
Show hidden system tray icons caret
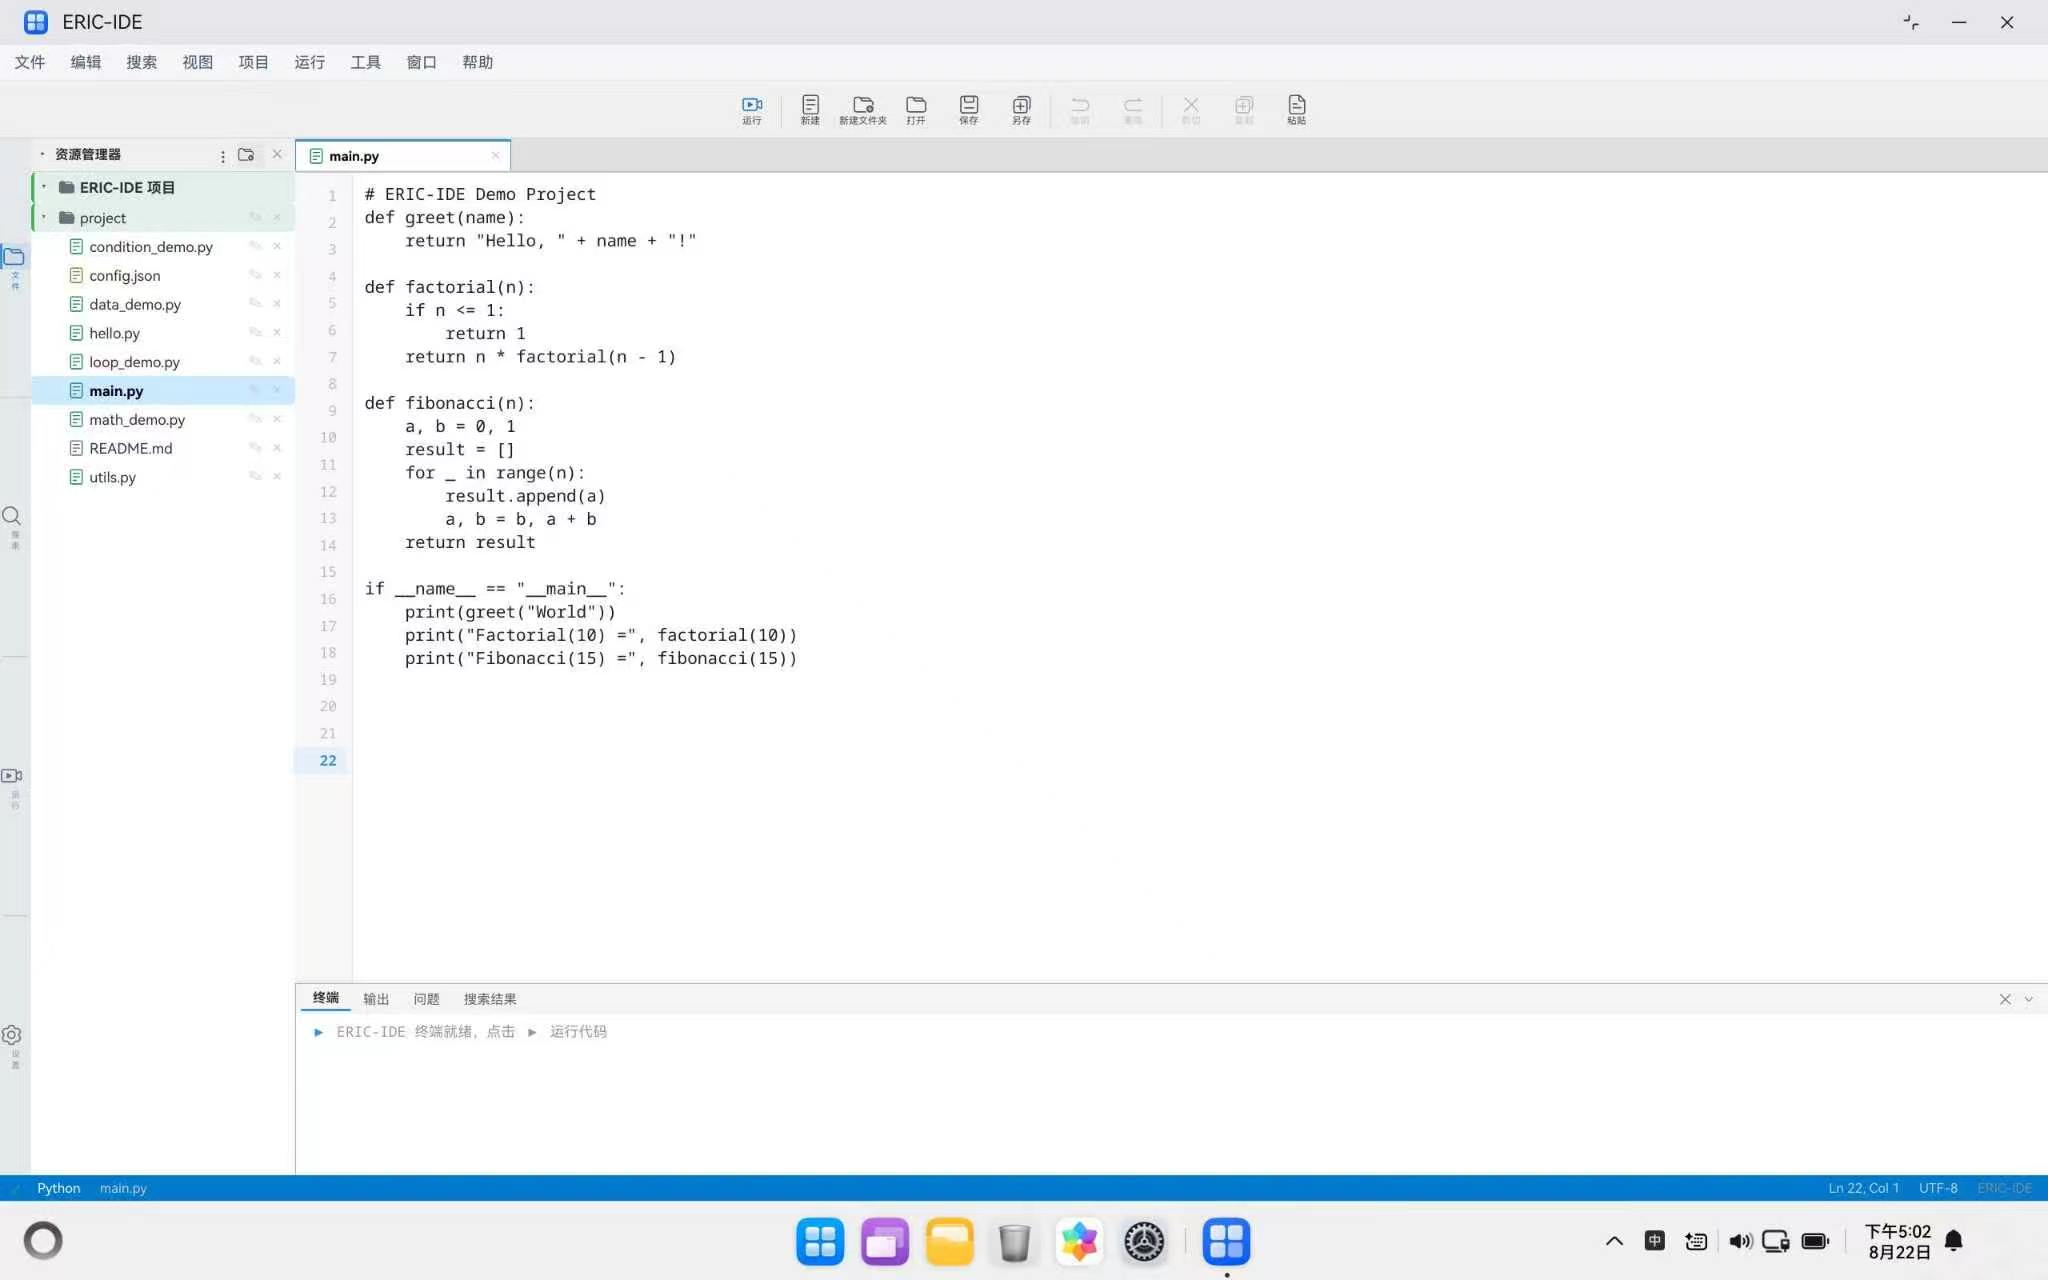pyautogui.click(x=1614, y=1241)
